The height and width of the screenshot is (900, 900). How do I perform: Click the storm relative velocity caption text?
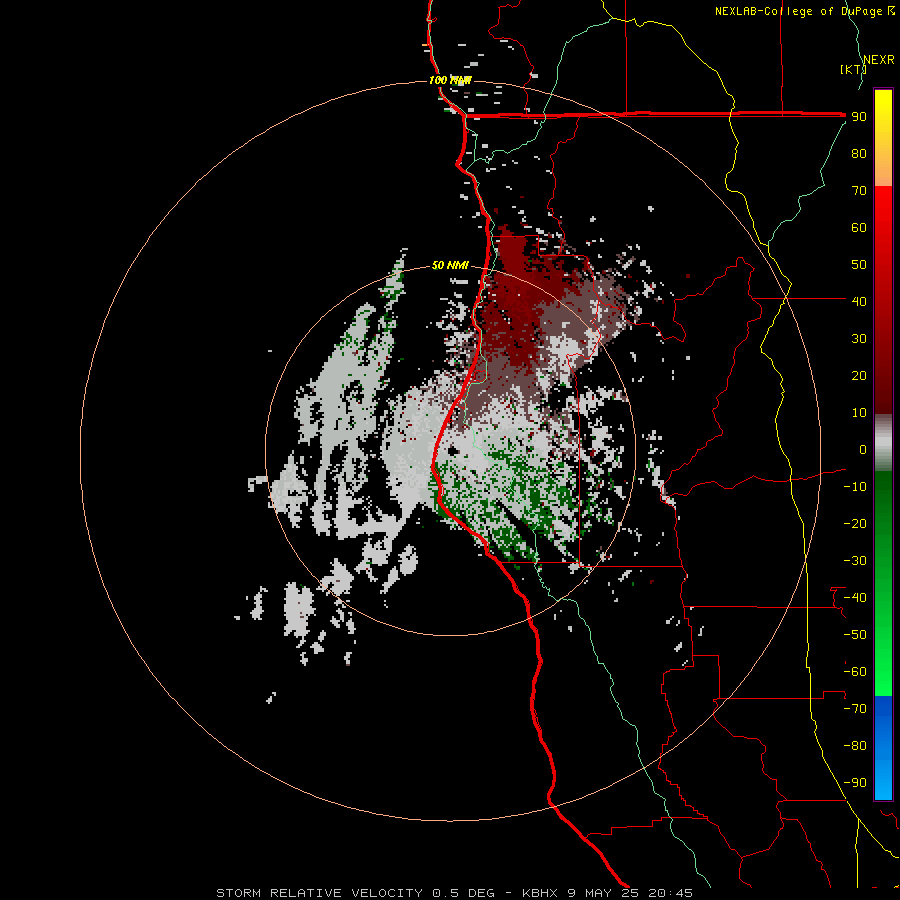point(454,893)
